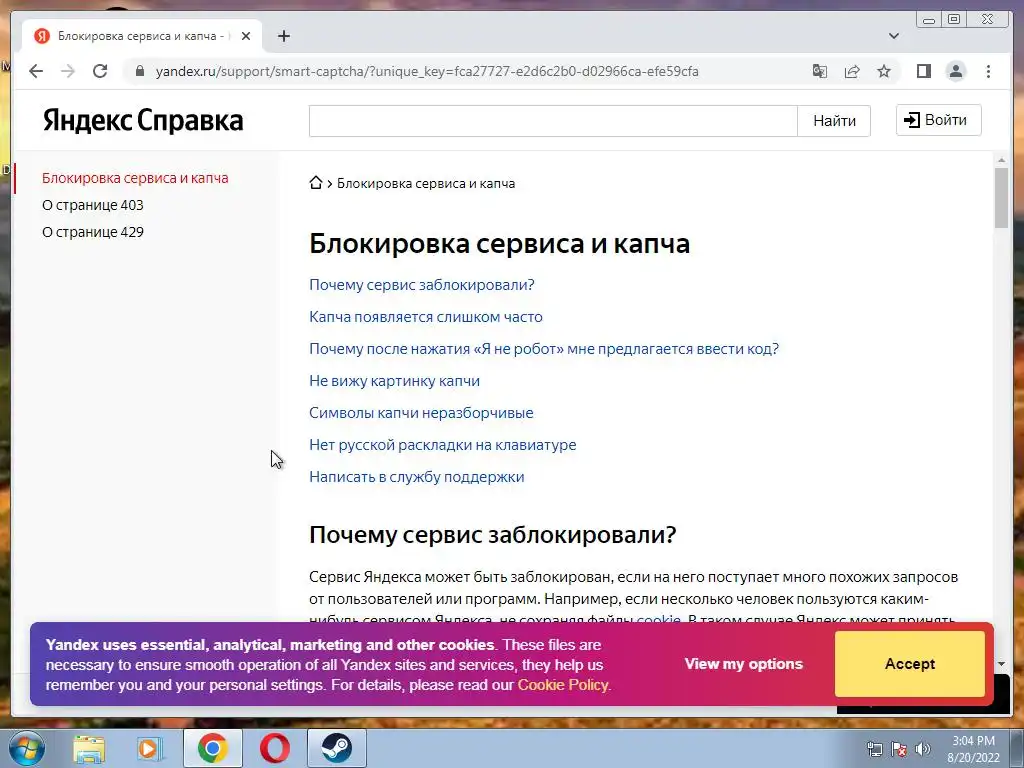Image resolution: width=1024 pixels, height=768 pixels.
Task: Open Opera from the taskbar
Action: point(275,748)
